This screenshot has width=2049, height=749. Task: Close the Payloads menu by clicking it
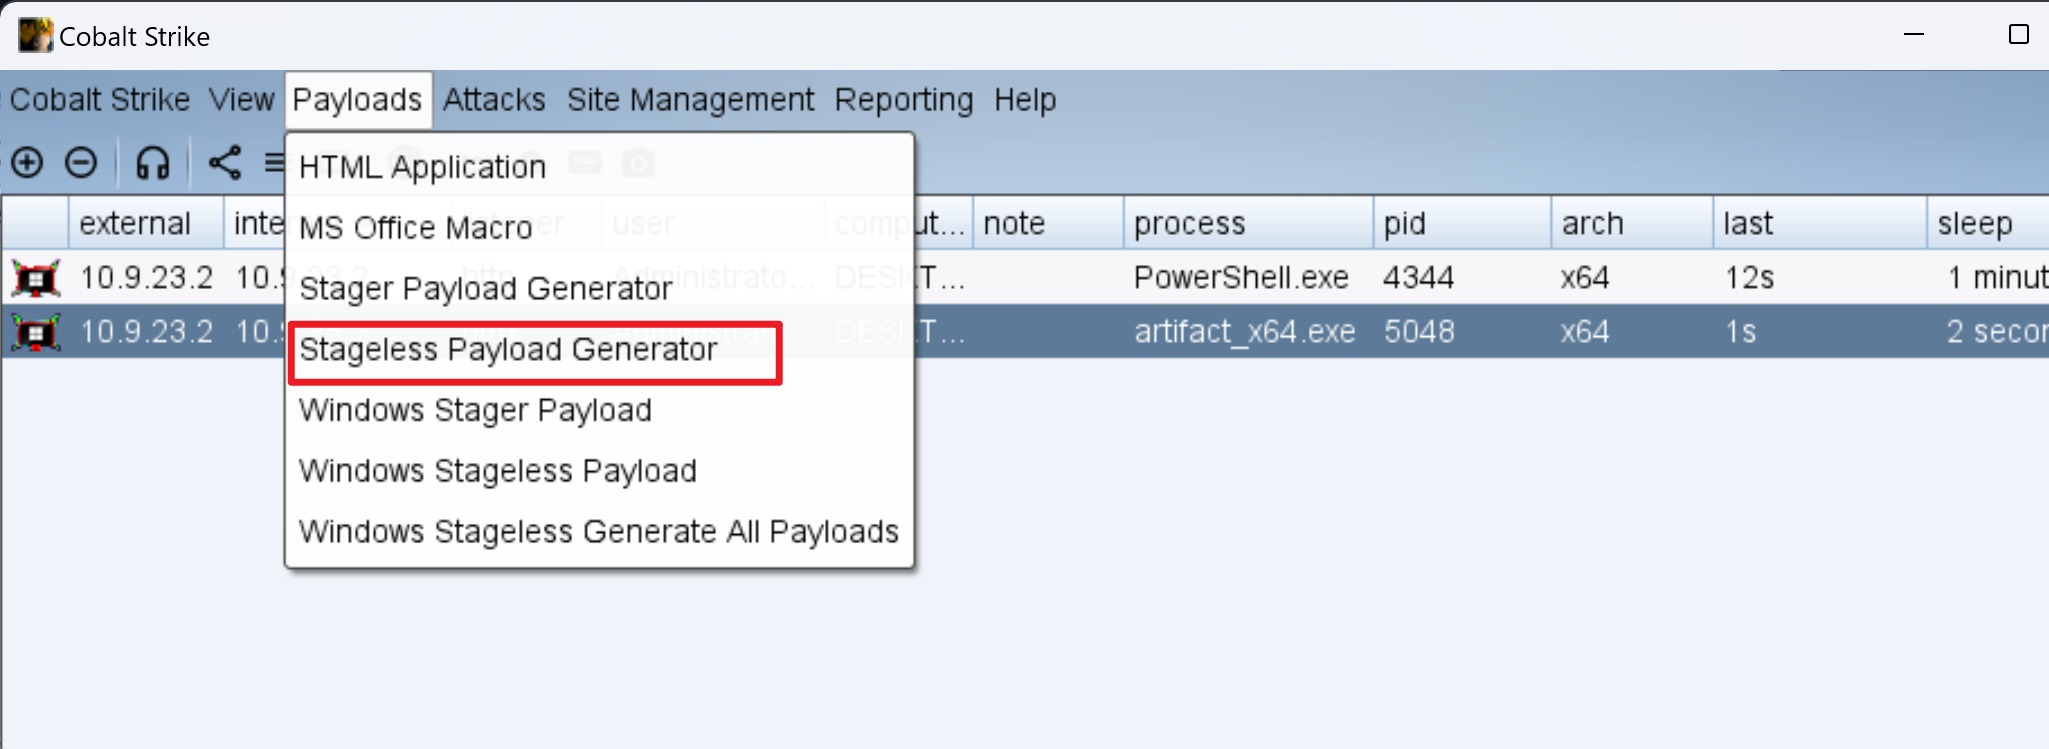pyautogui.click(x=357, y=100)
